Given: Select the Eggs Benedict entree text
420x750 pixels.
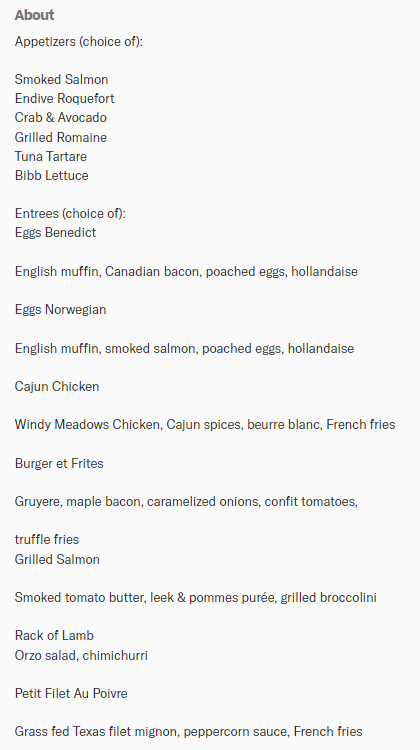Looking at the screenshot, I should (x=55, y=233).
